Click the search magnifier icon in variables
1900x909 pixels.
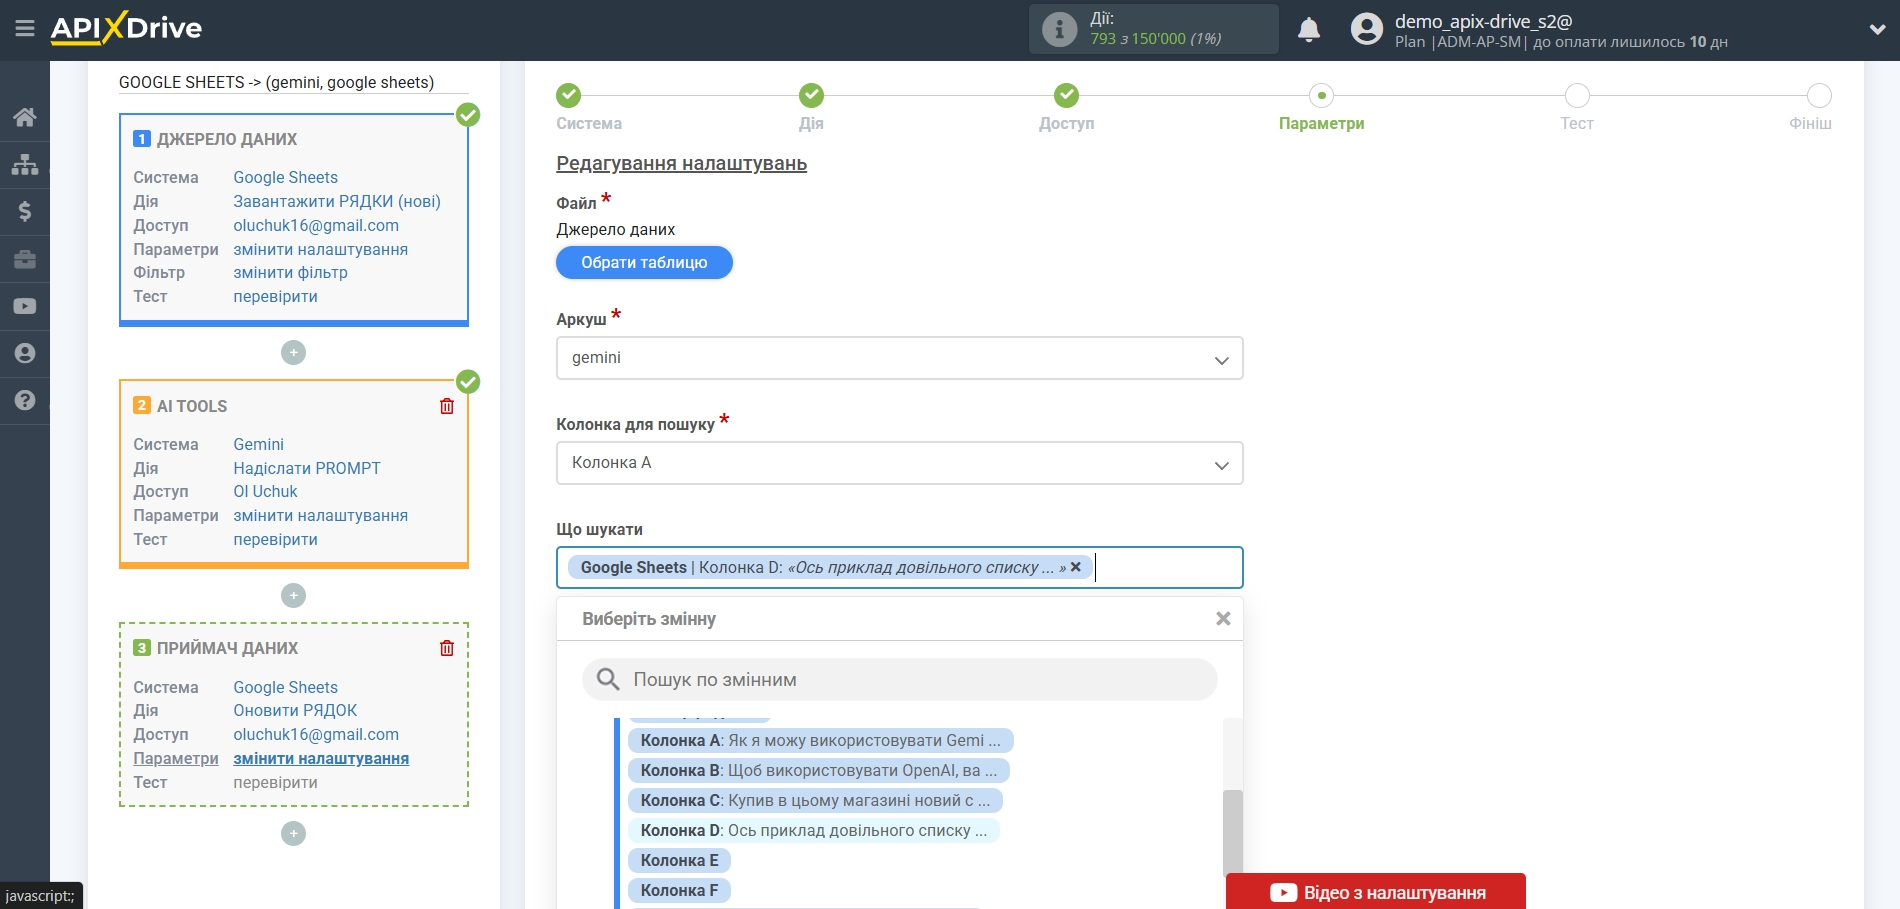[608, 680]
